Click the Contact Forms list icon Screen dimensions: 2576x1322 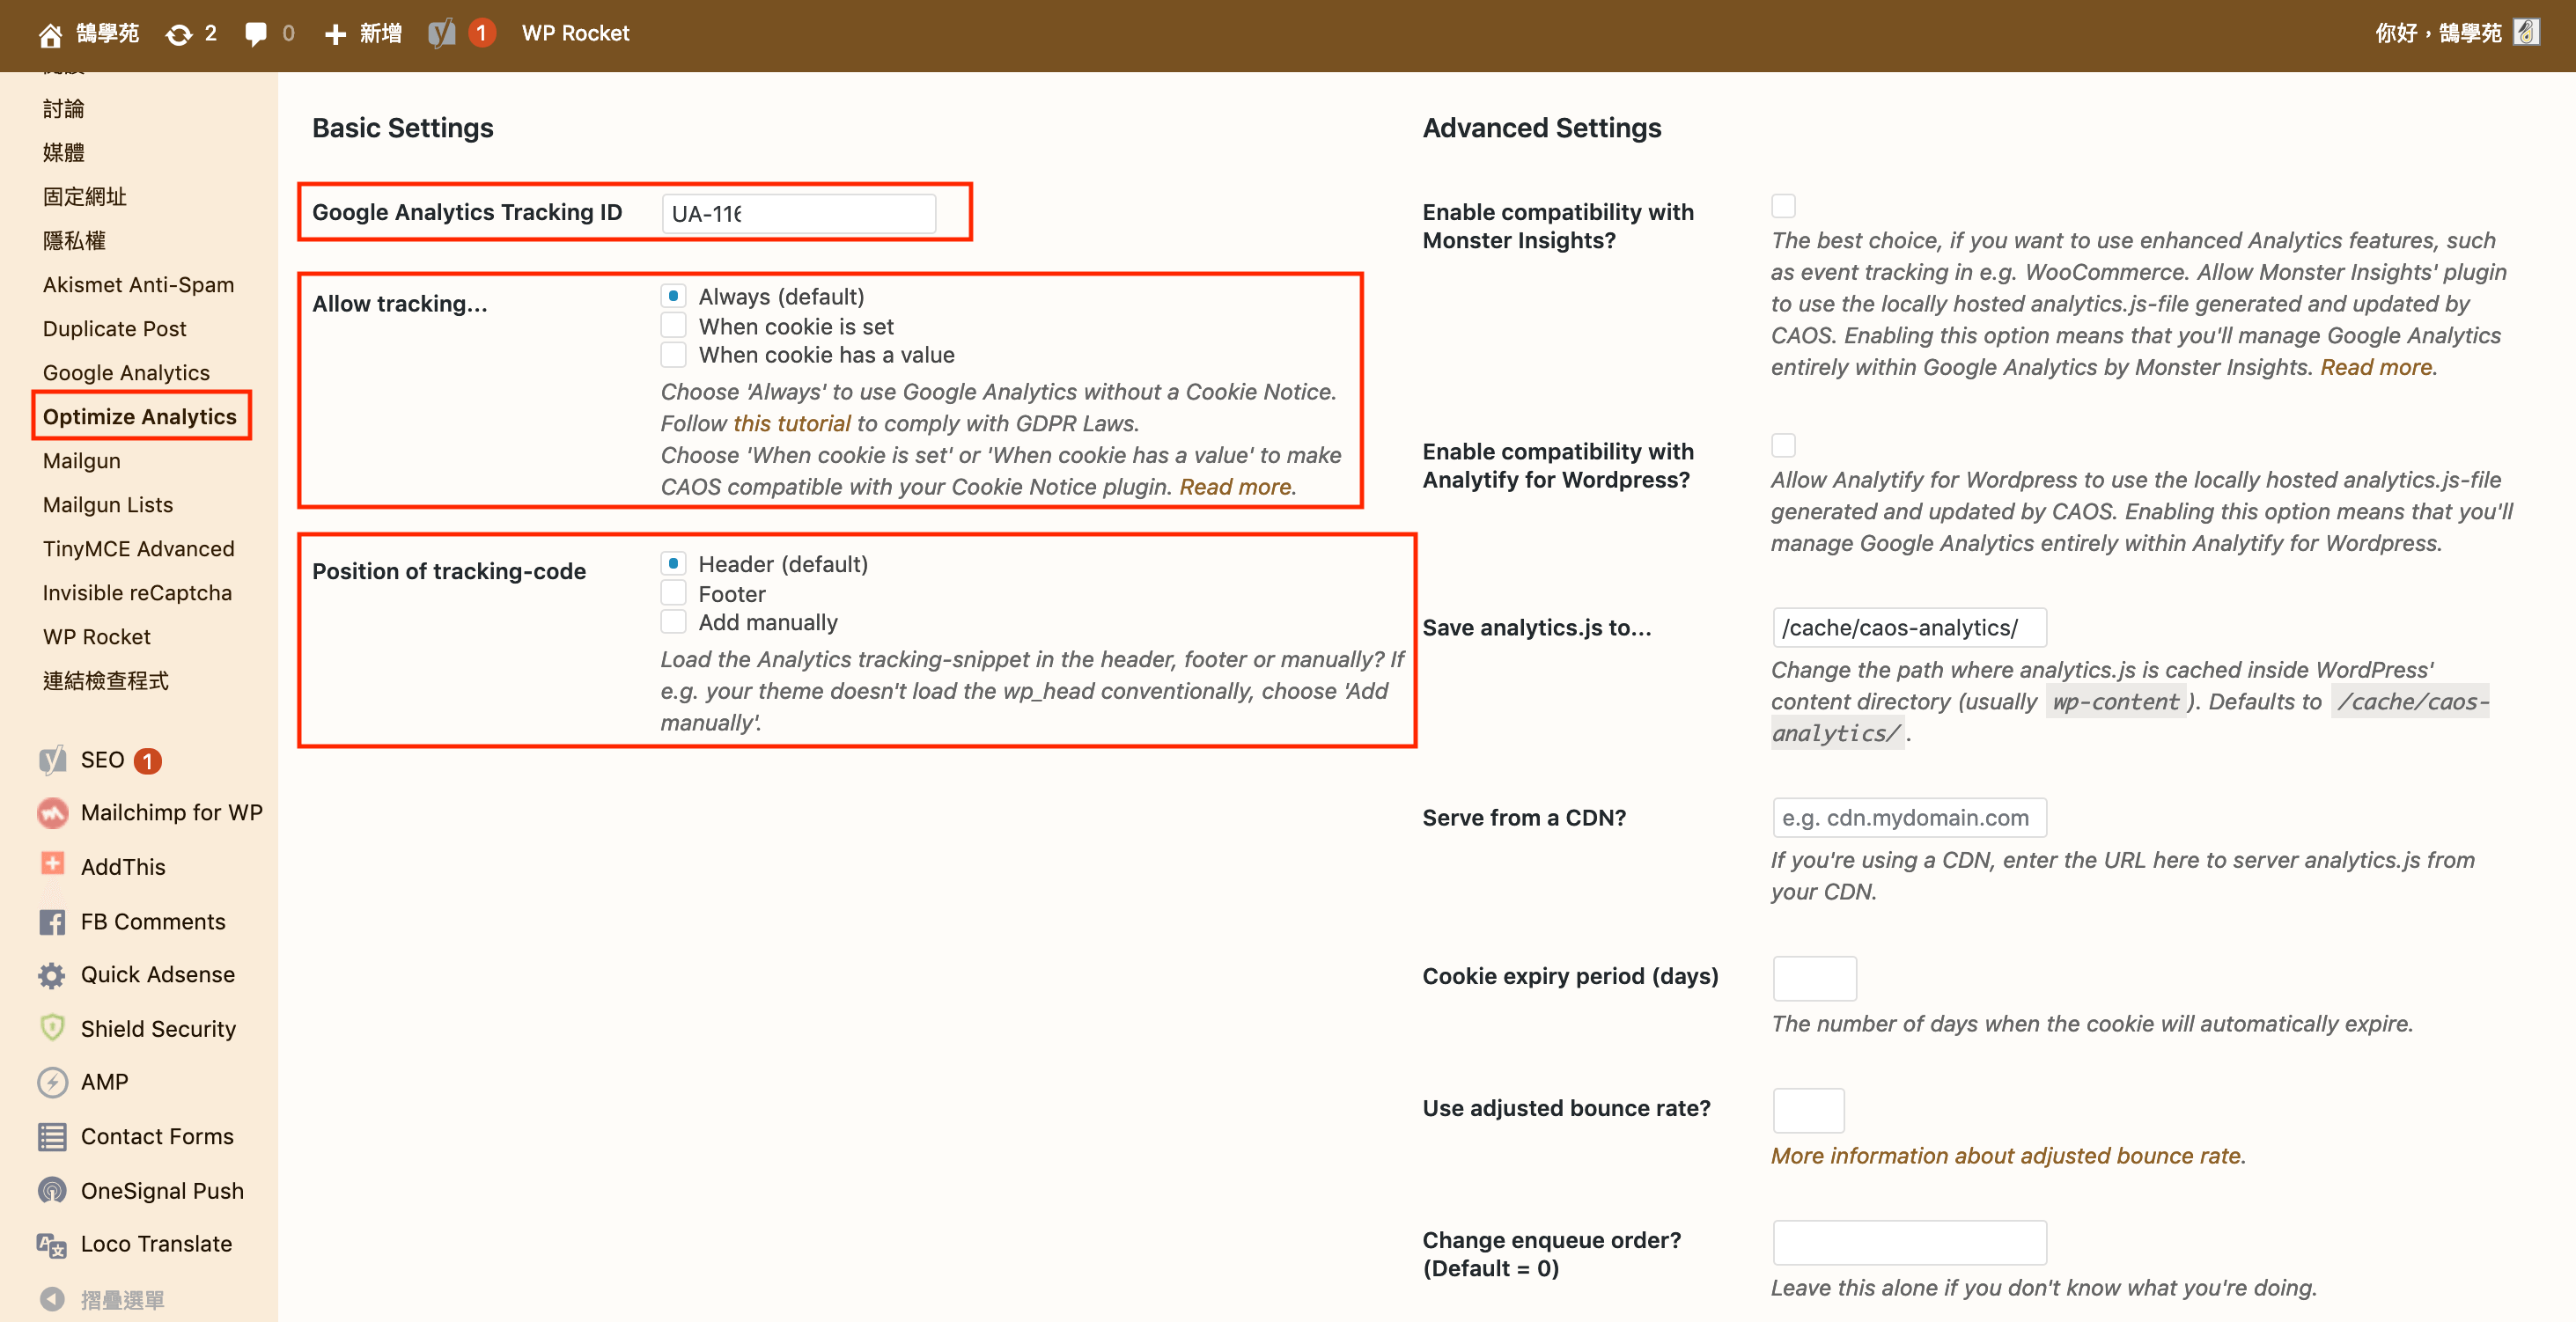click(x=53, y=1137)
